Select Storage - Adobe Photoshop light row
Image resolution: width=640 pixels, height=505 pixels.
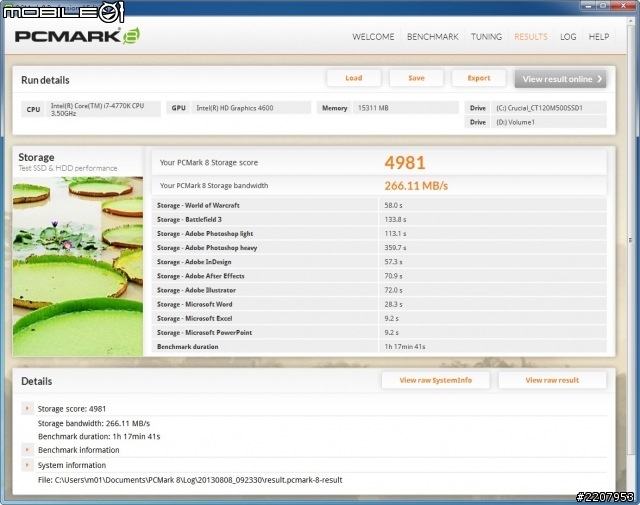pos(379,234)
